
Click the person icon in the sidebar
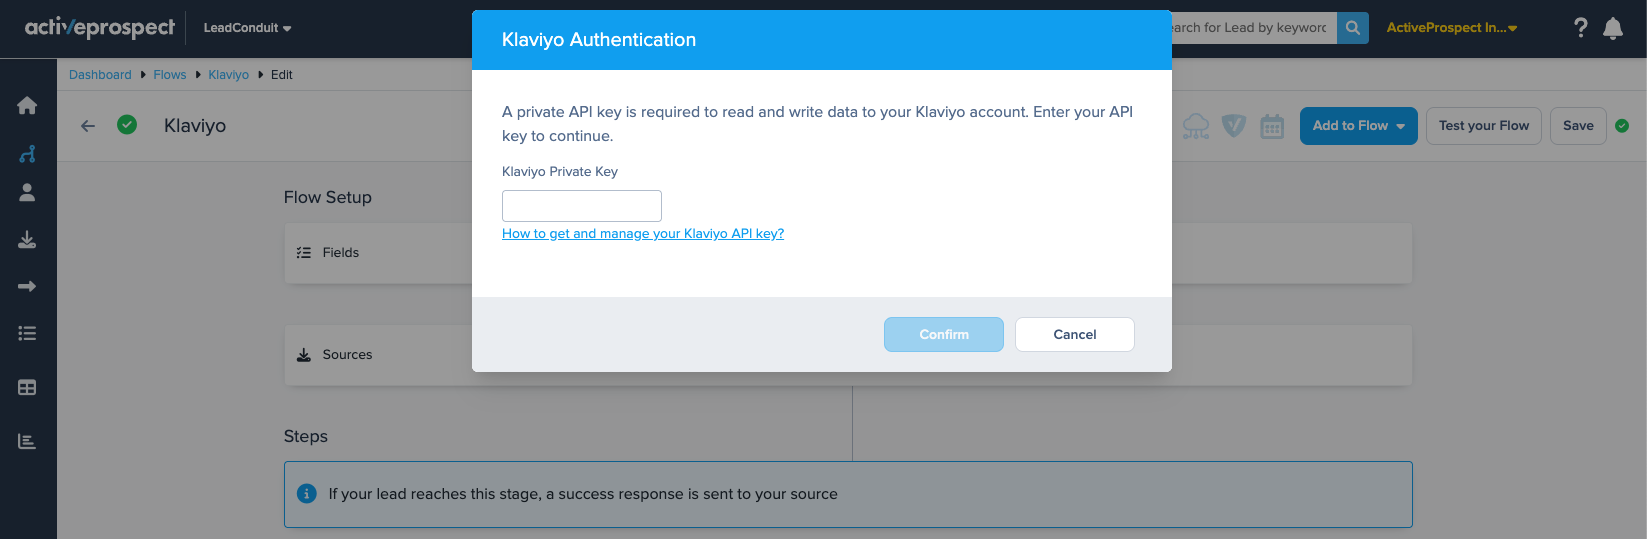(x=27, y=193)
